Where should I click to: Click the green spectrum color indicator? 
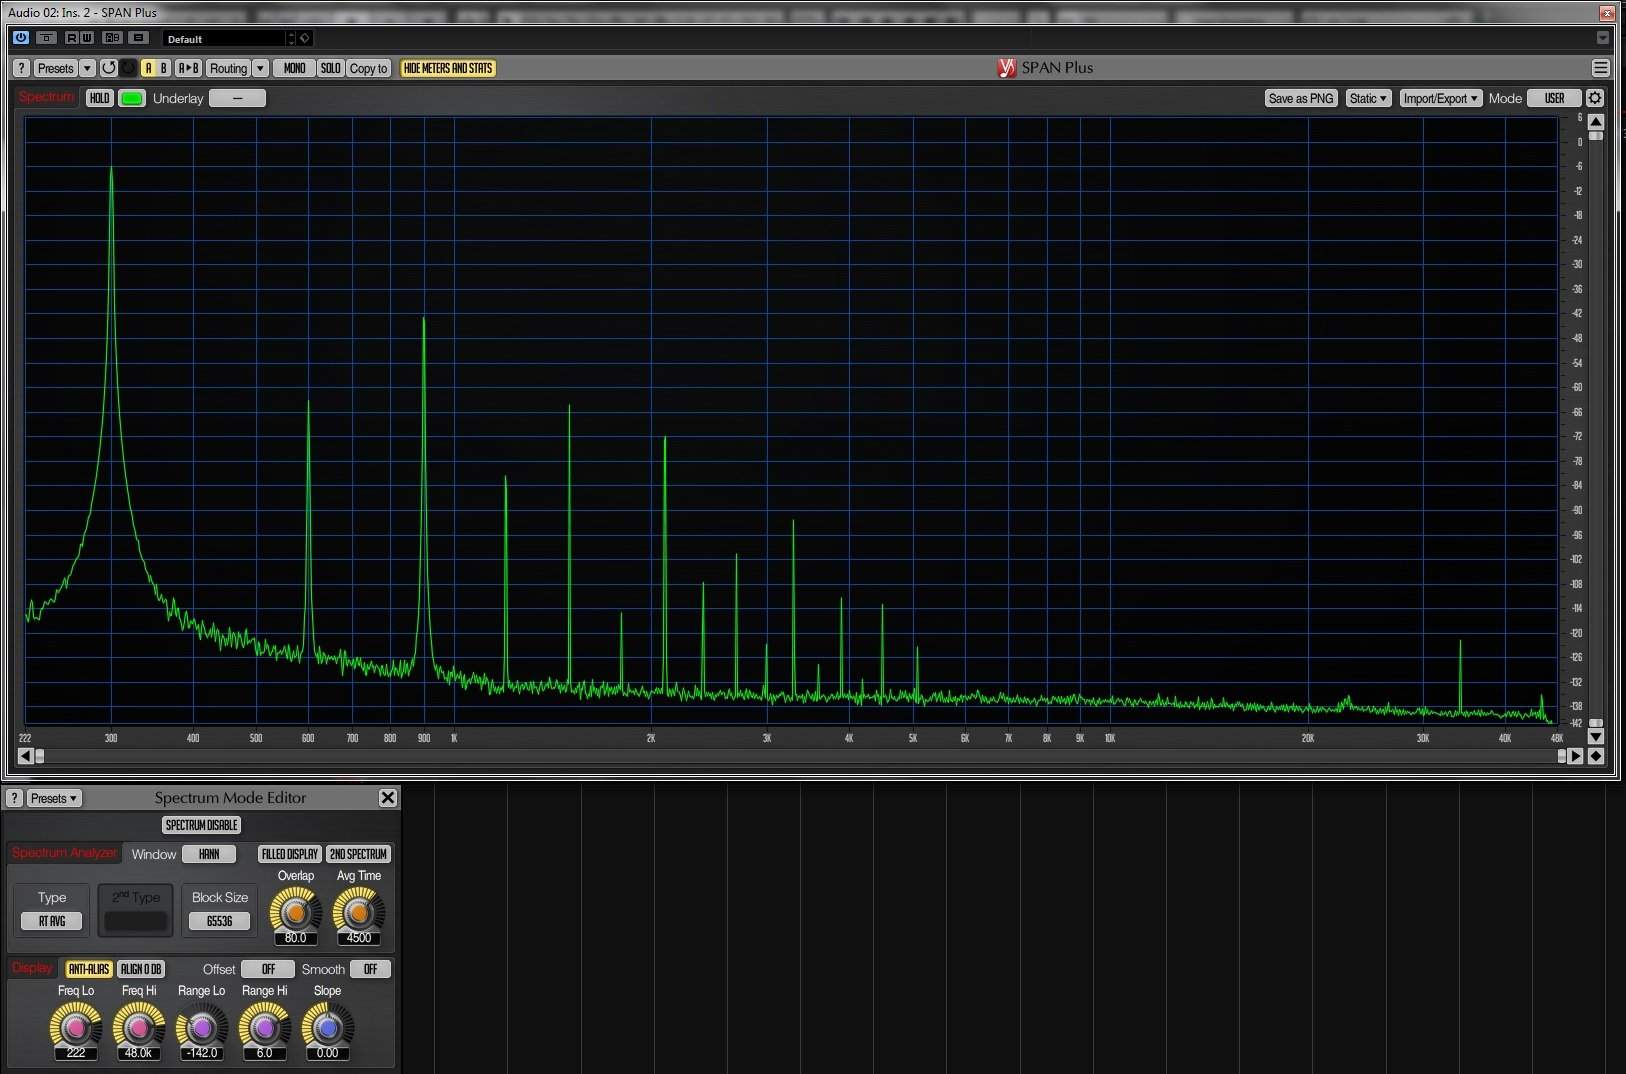tap(132, 98)
